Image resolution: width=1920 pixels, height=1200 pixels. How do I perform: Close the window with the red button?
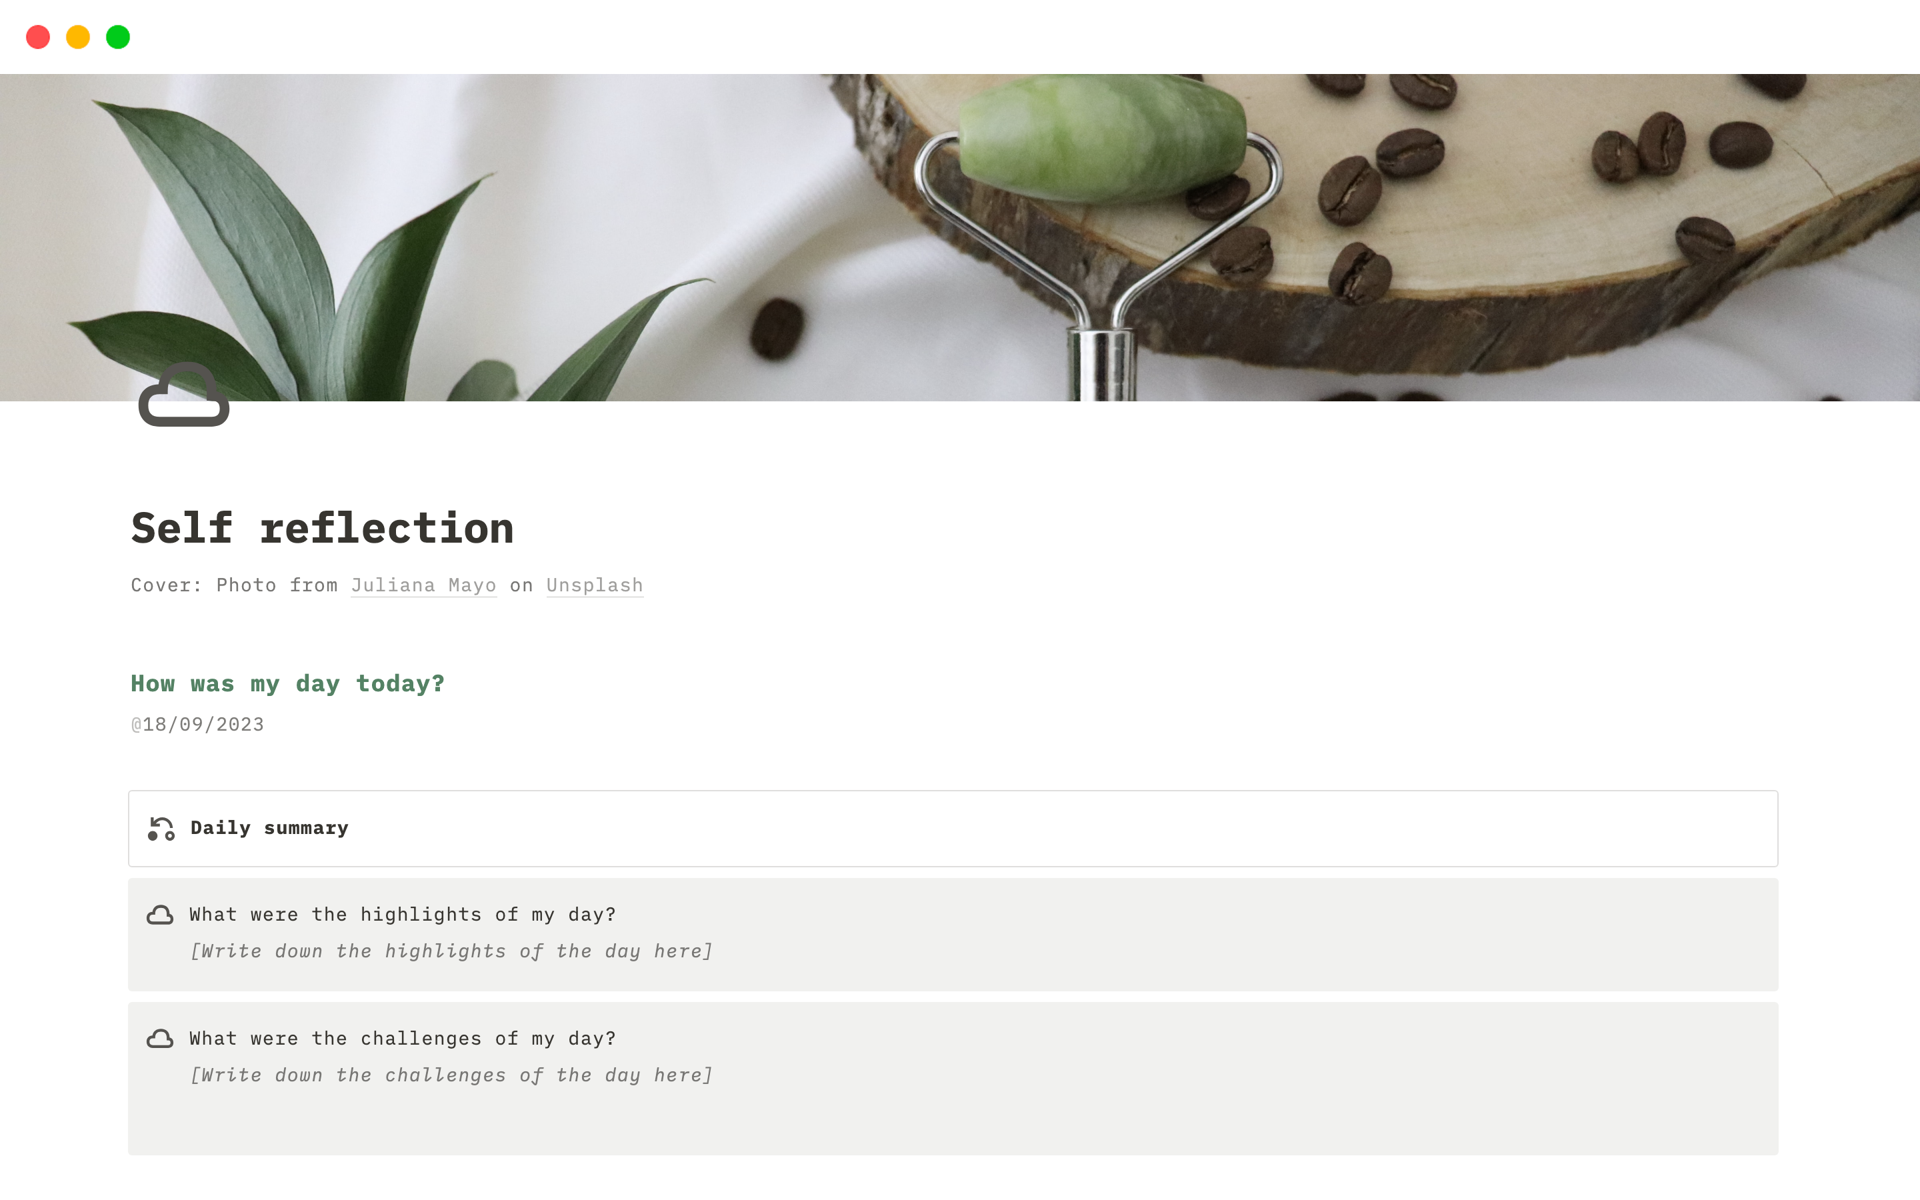pos(38,37)
